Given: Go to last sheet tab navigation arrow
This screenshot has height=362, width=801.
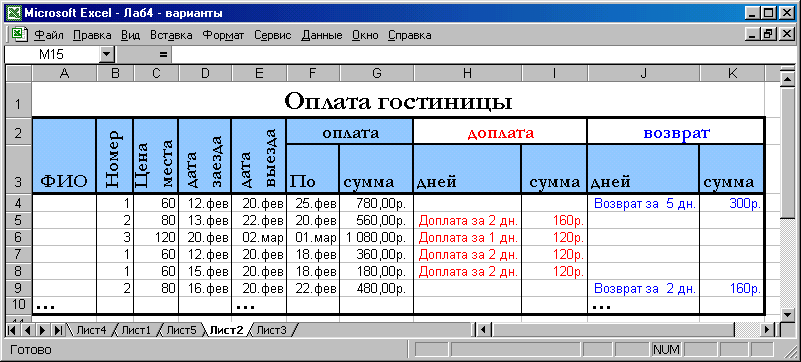Looking at the screenshot, I should (x=58, y=330).
